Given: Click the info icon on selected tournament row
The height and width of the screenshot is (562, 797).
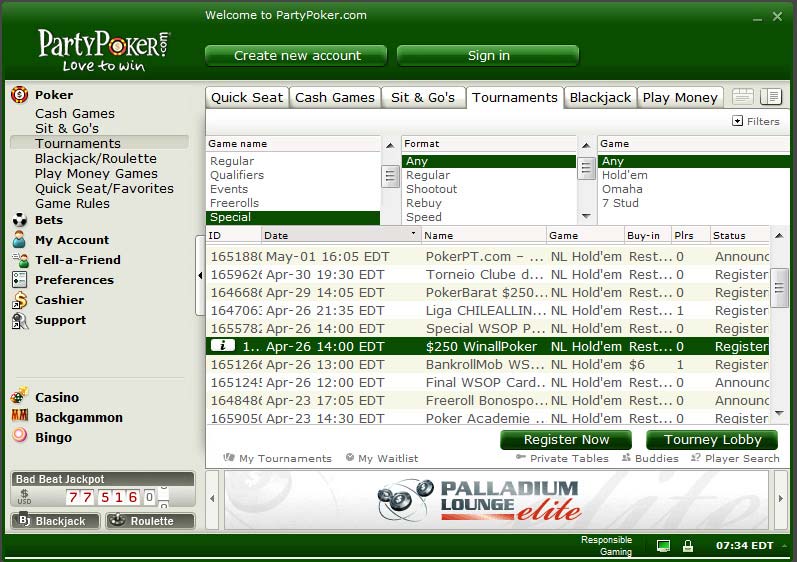Looking at the screenshot, I should (223, 346).
